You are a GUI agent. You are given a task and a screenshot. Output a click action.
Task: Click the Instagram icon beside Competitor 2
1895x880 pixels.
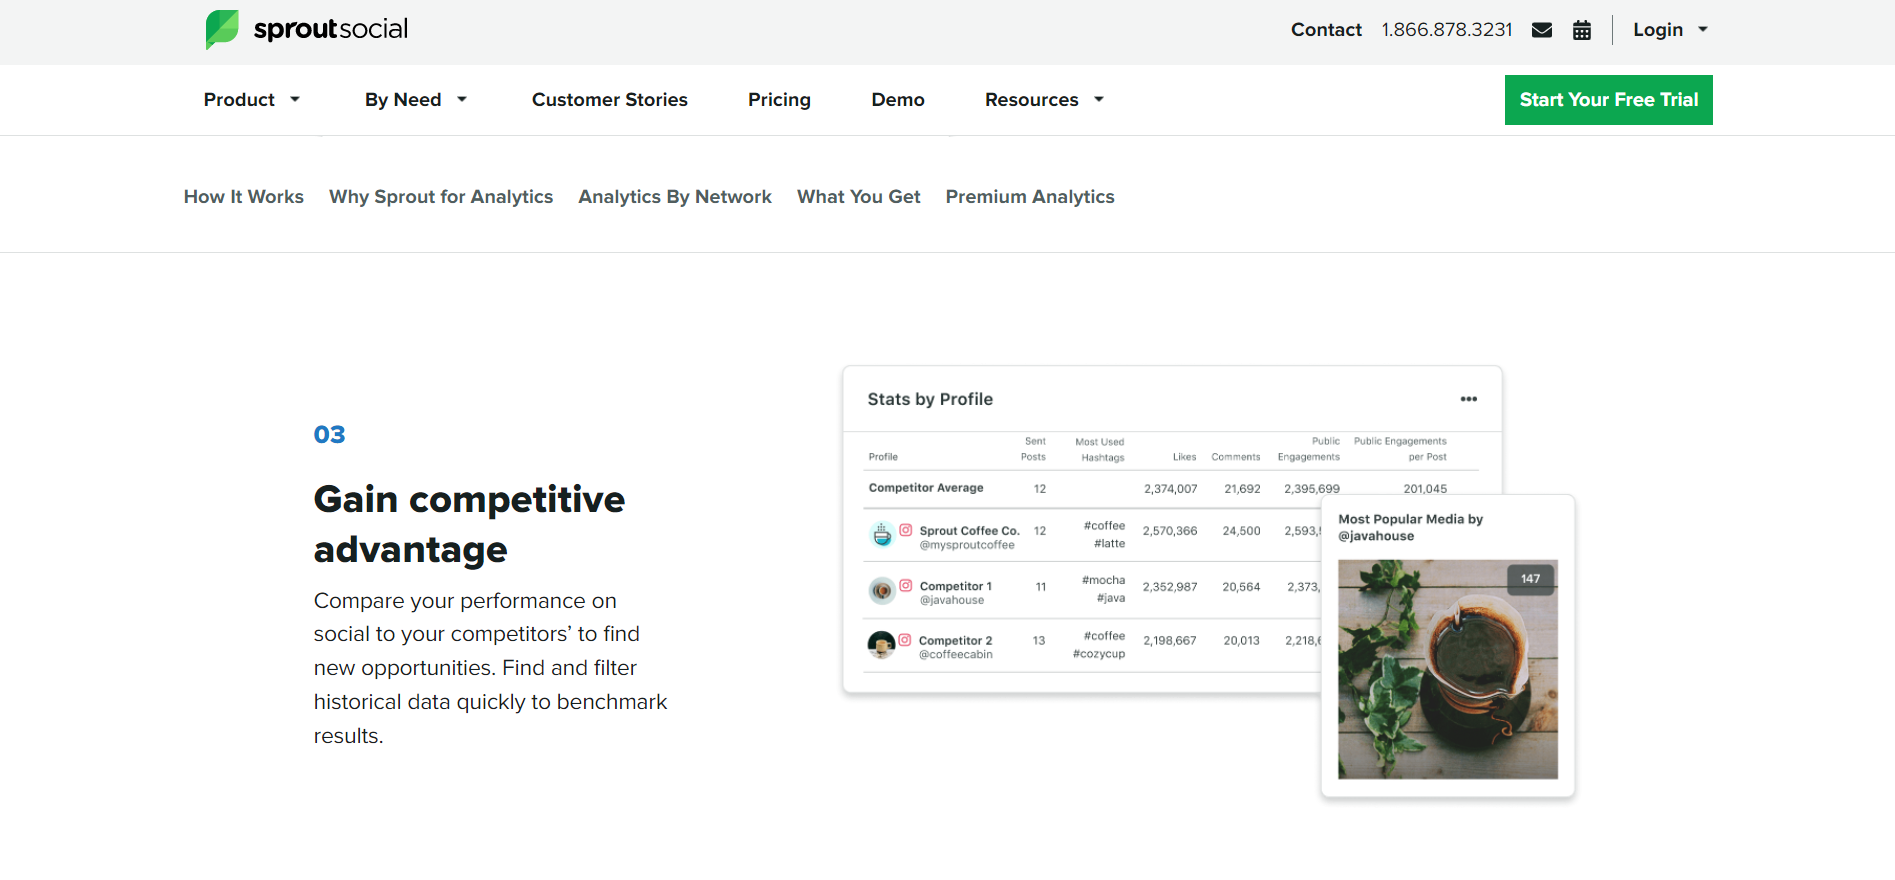tap(905, 640)
